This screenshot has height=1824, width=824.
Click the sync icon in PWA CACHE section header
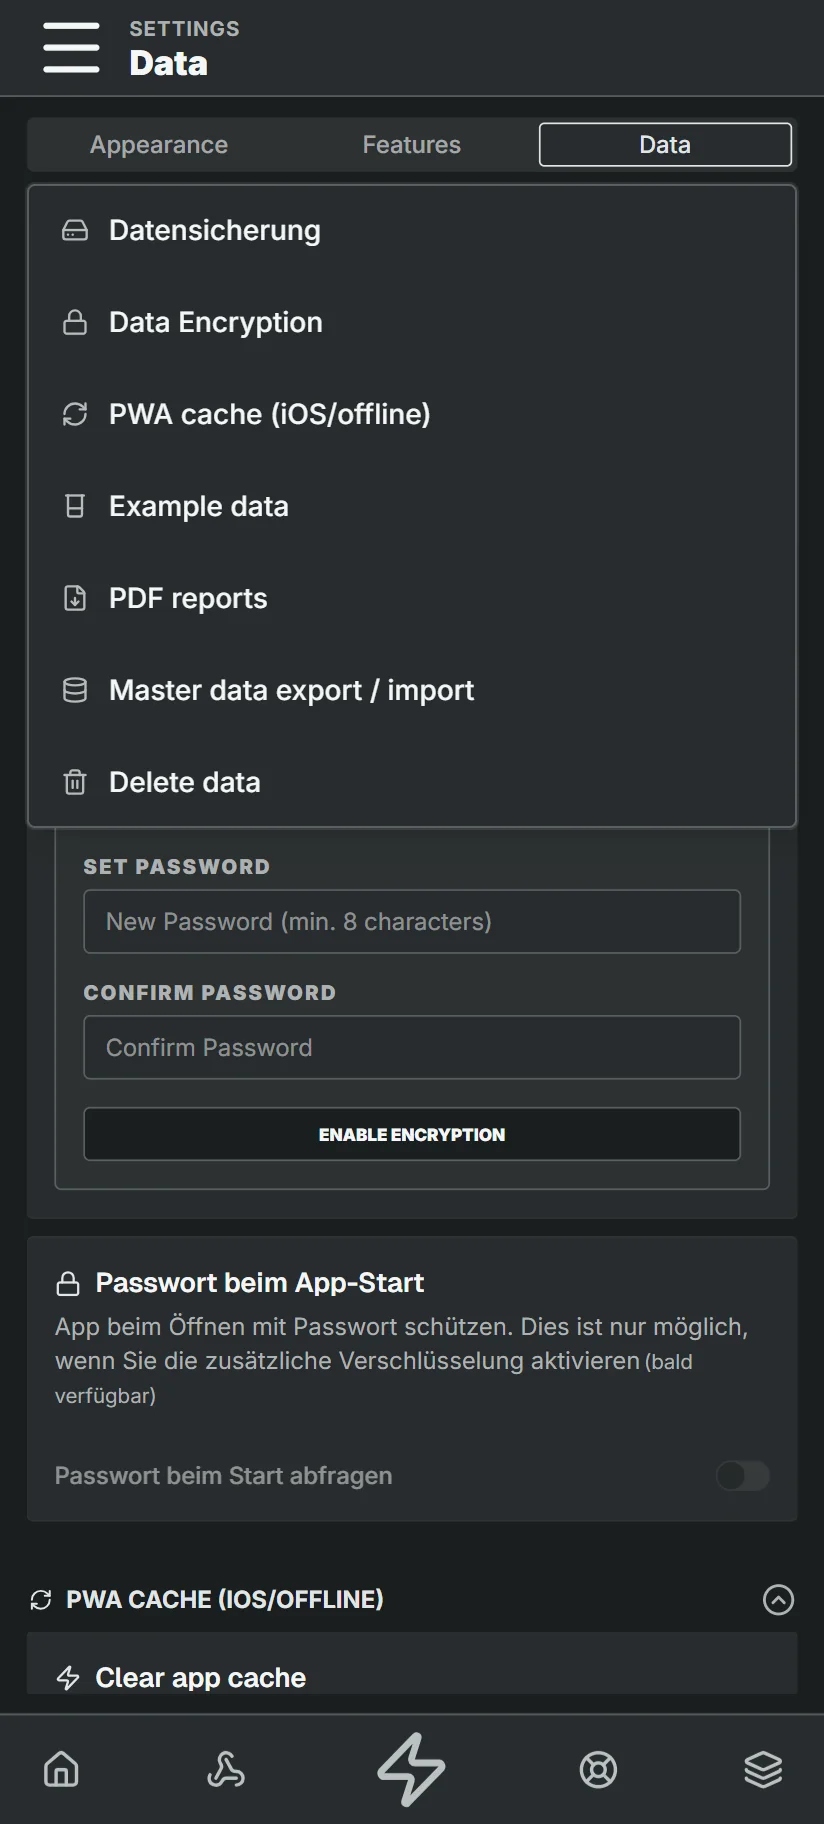tap(41, 1600)
